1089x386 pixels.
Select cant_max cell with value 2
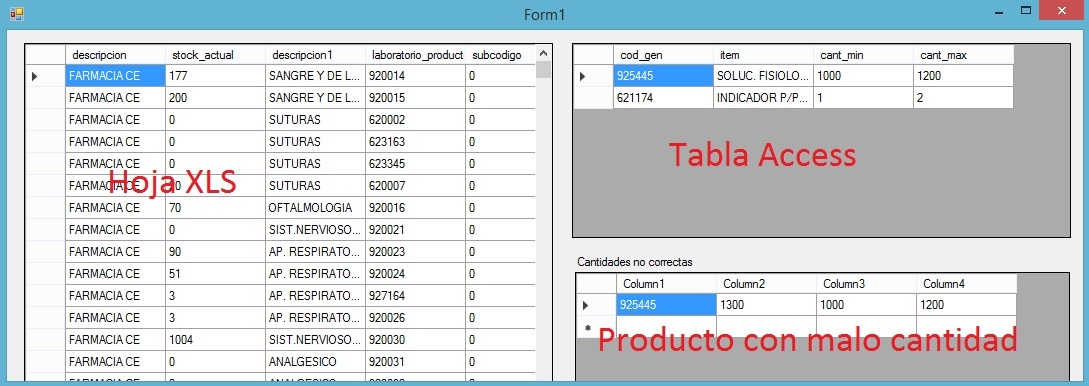pyautogui.click(x=963, y=99)
